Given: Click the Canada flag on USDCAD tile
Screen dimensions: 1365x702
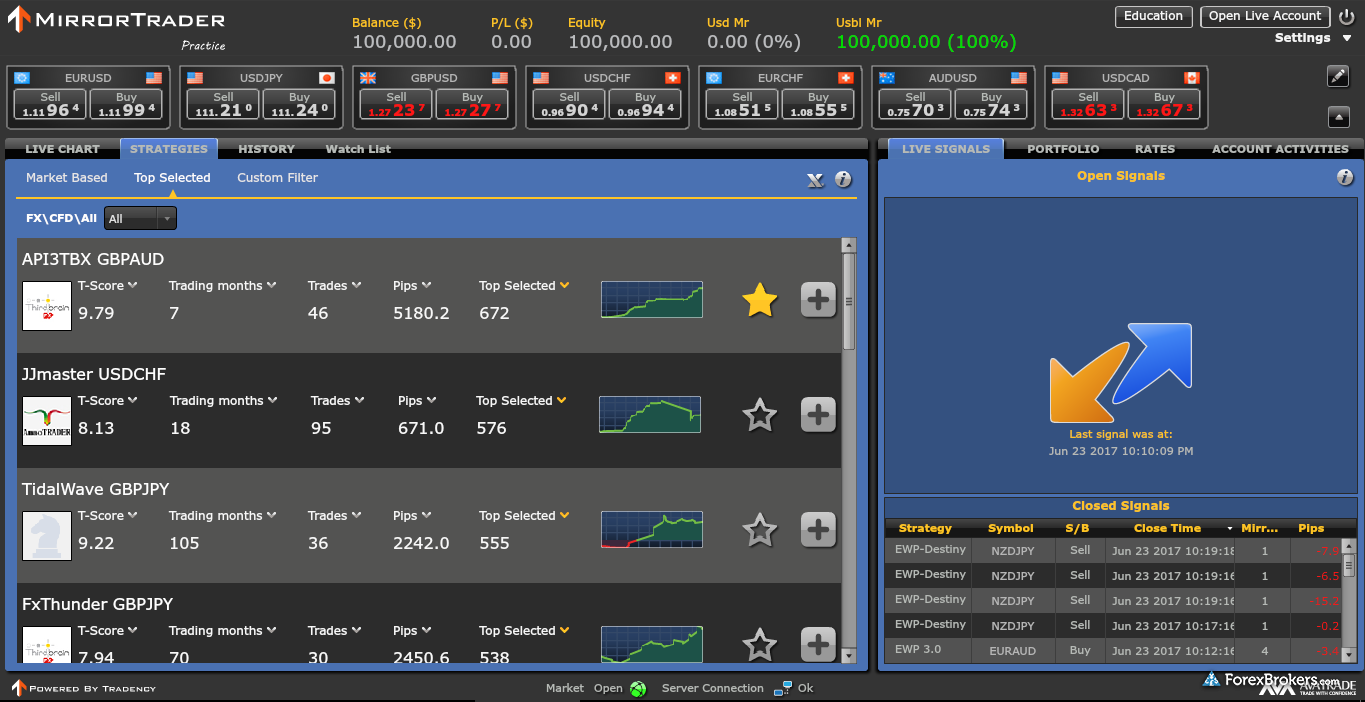Looking at the screenshot, I should pos(1191,77).
